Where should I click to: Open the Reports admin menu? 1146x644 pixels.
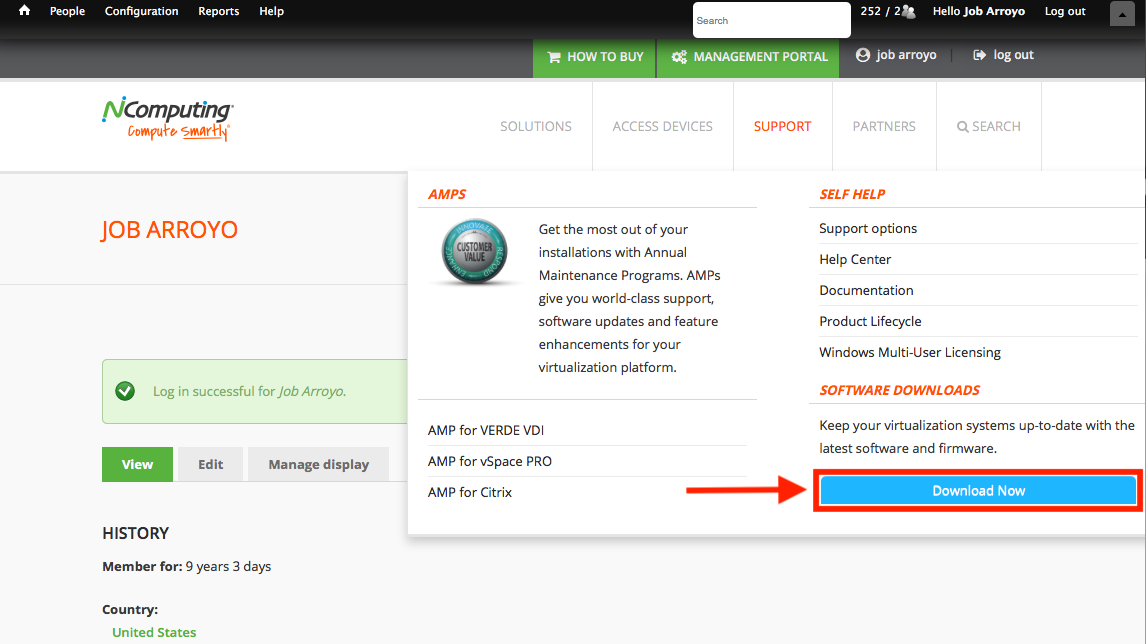pyautogui.click(x=219, y=11)
